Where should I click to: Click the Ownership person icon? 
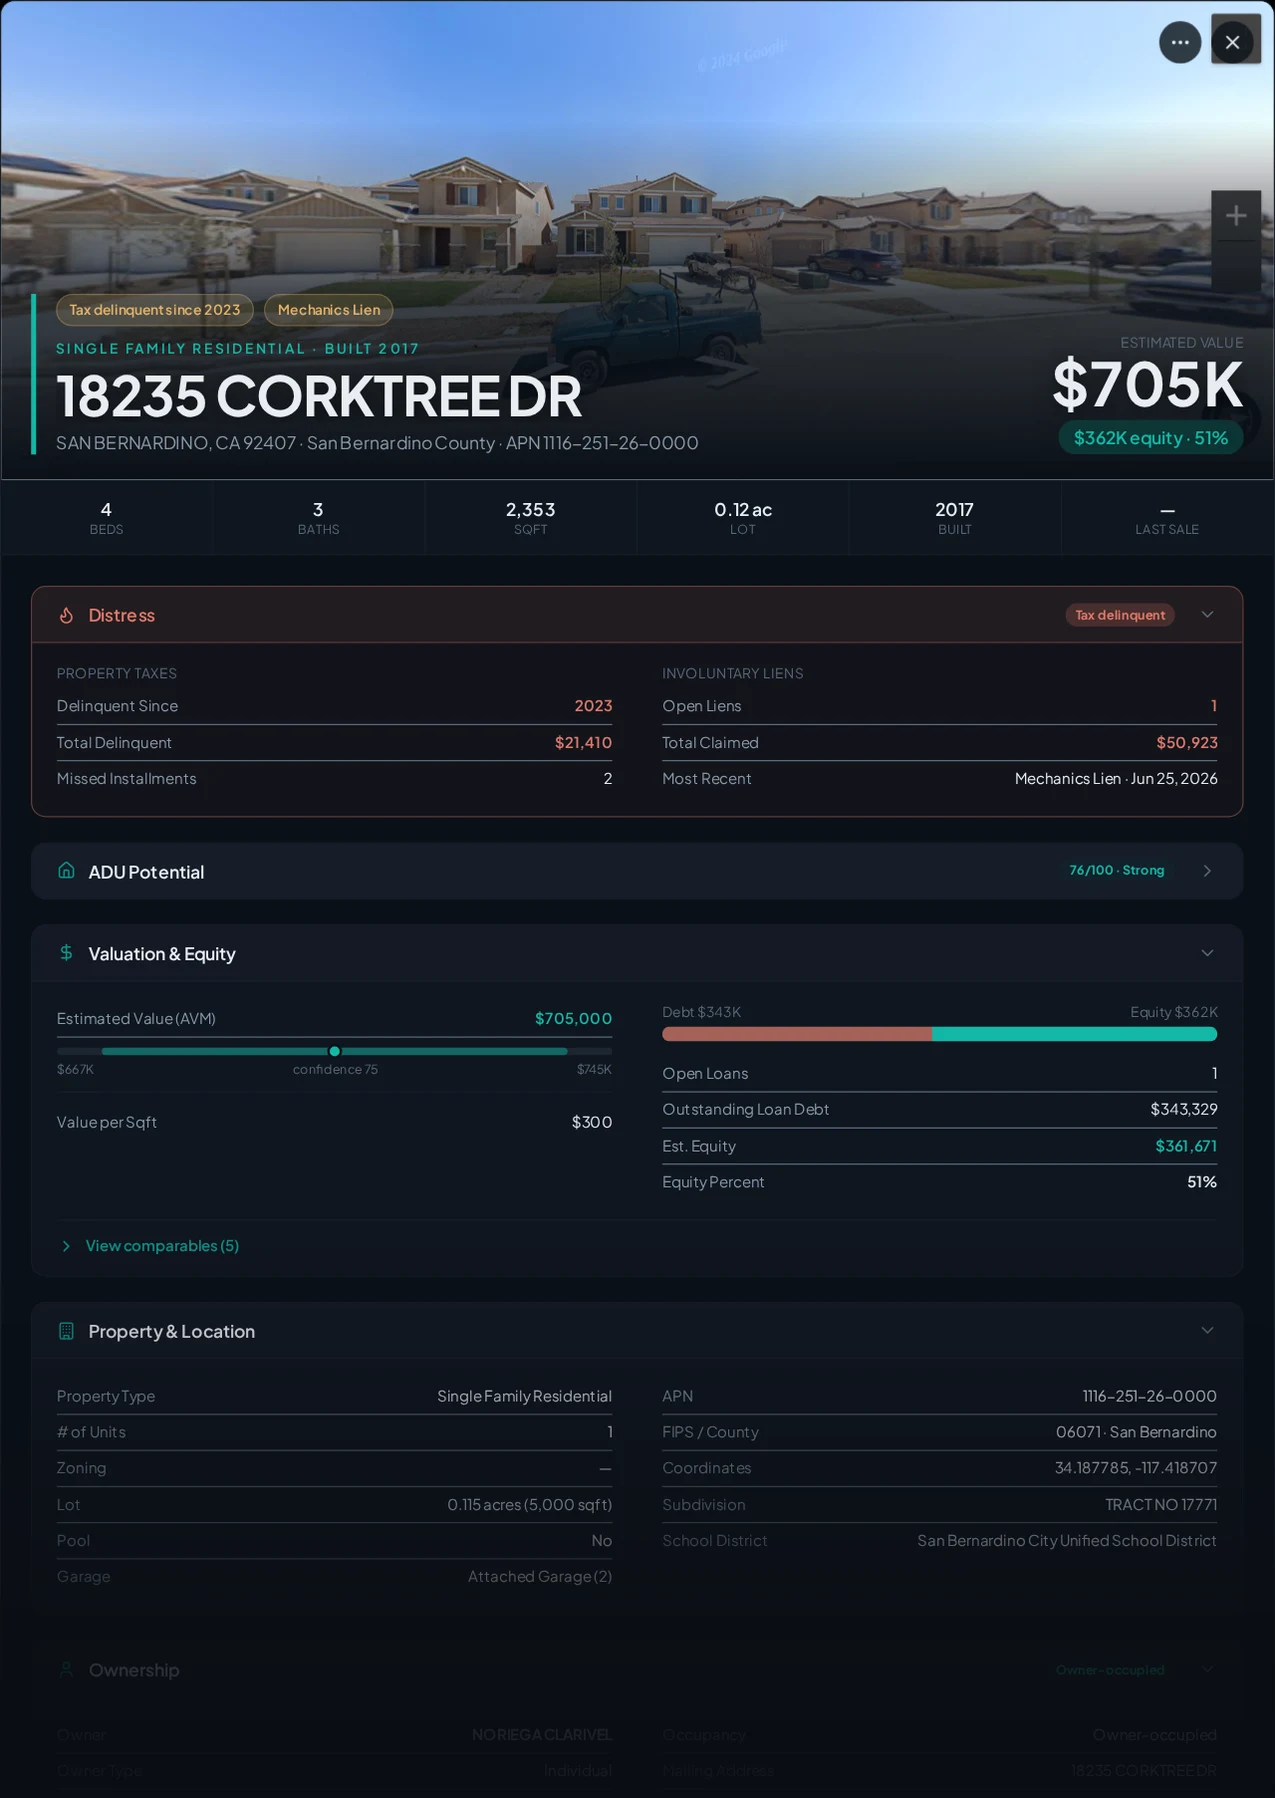pos(66,1669)
